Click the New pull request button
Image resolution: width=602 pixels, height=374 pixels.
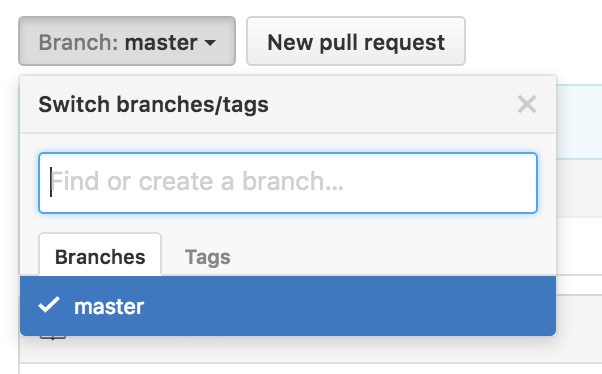356,41
